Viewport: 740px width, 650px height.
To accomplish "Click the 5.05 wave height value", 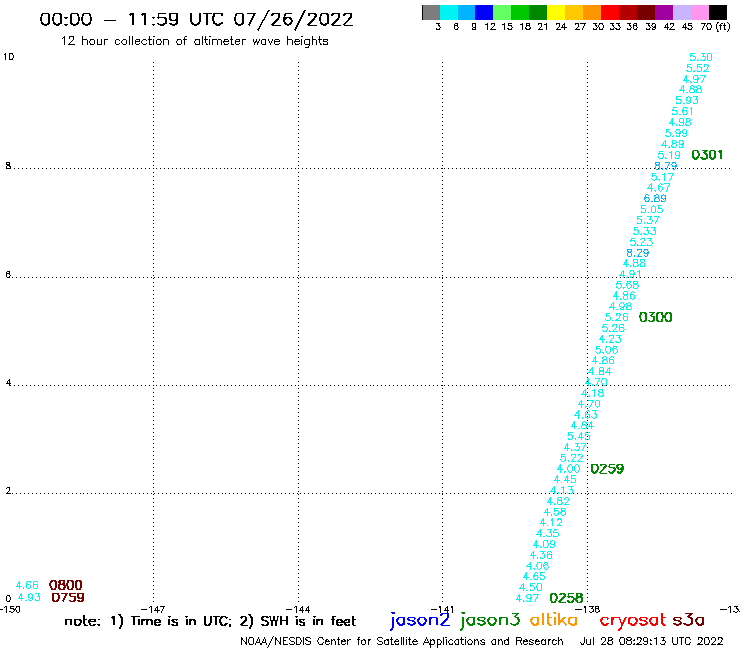I will (x=652, y=209).
